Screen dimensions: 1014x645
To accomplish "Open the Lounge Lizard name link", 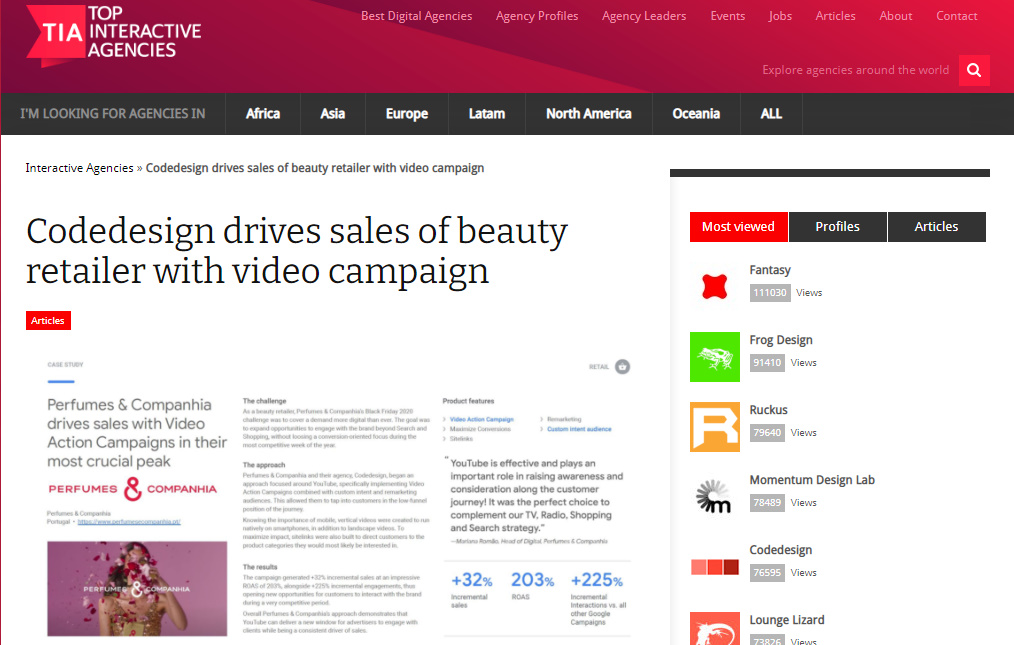I will 786,620.
